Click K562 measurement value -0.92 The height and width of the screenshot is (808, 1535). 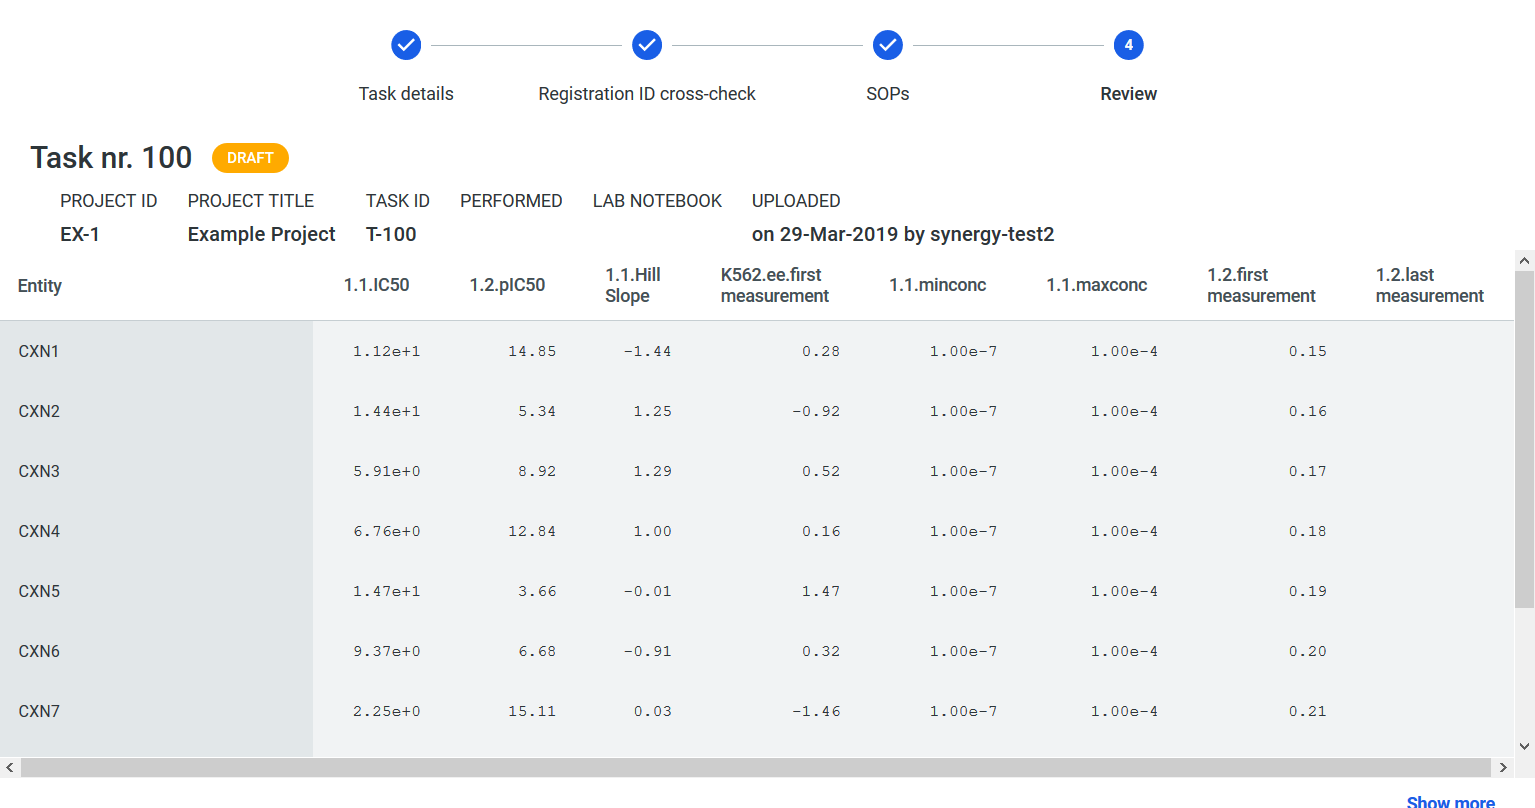coord(816,411)
